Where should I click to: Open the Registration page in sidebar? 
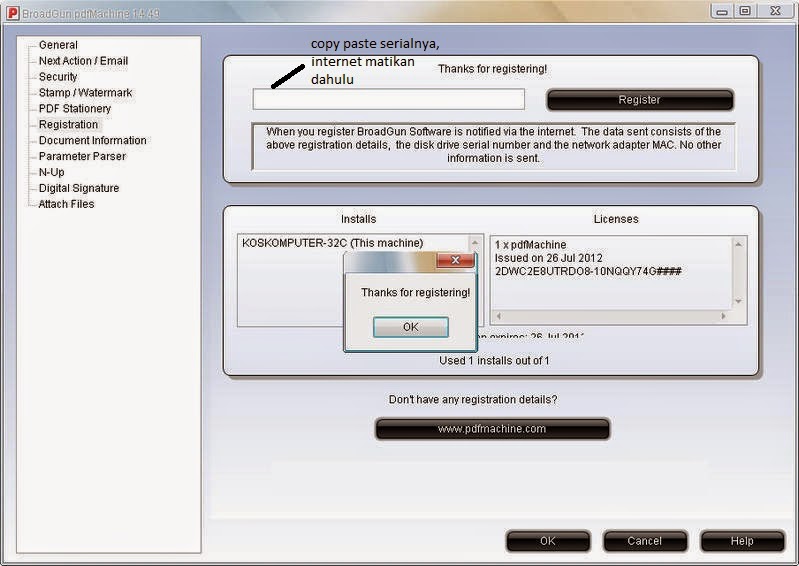(68, 125)
